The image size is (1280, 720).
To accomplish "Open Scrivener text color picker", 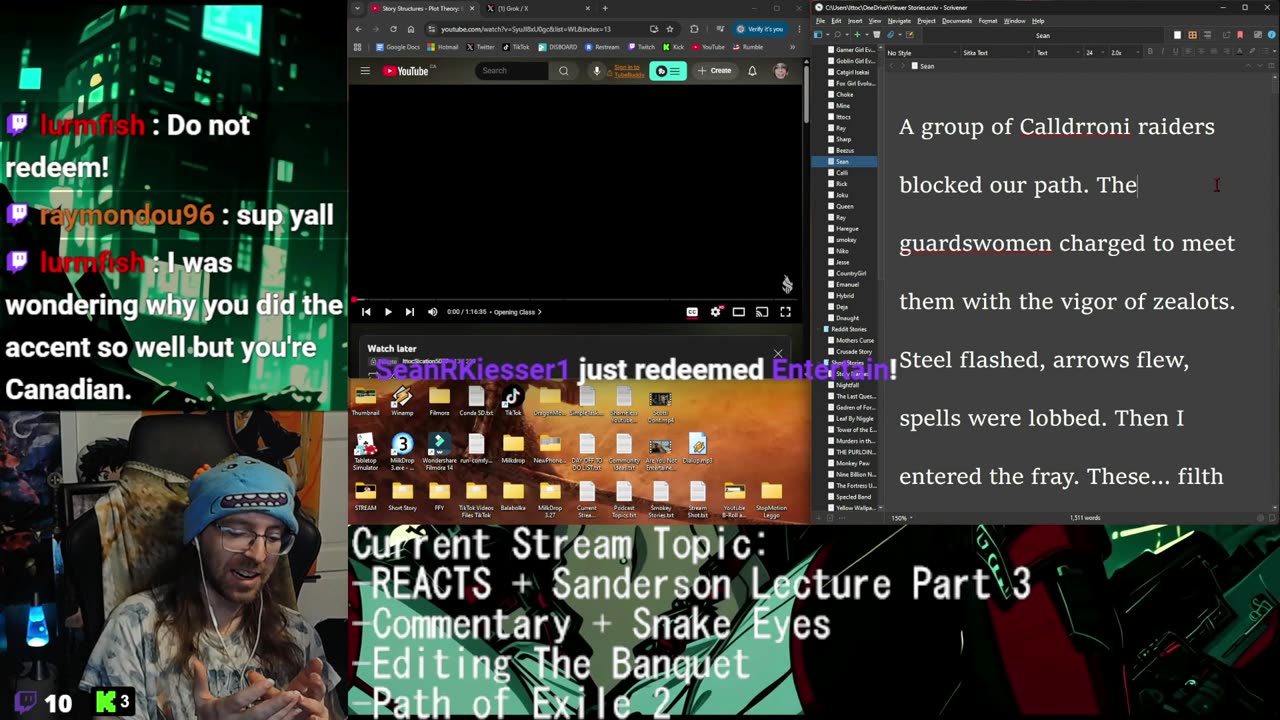I will 1239,52.
